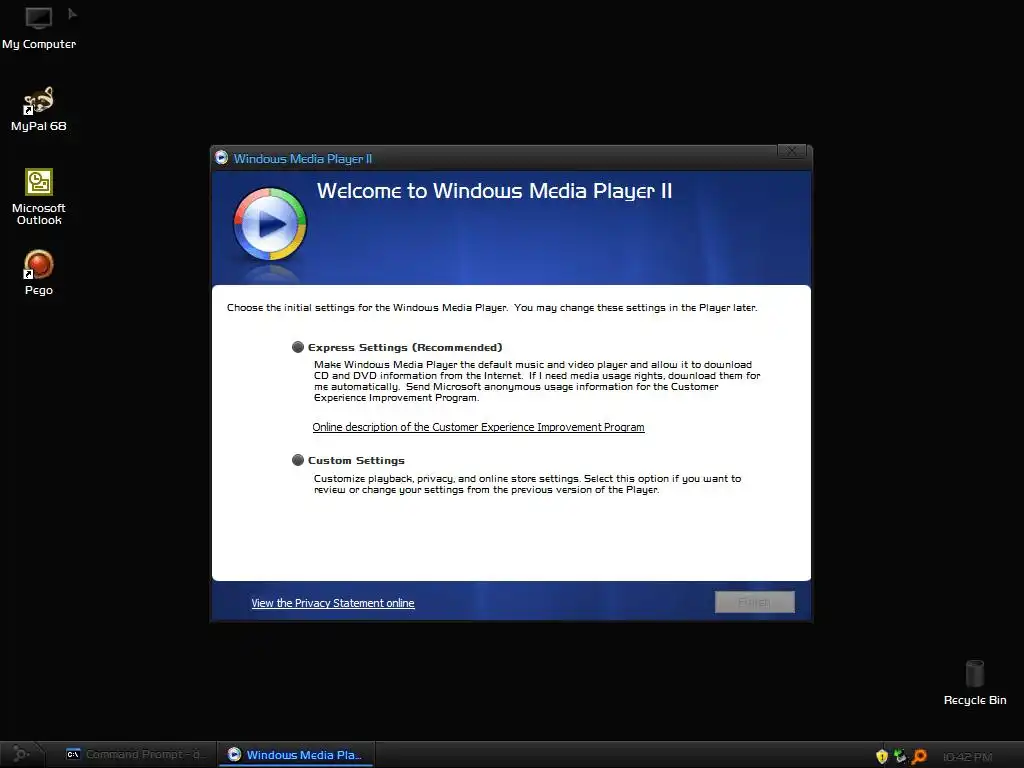Click the Windows Media Player logo
1024x768 pixels.
(270, 224)
